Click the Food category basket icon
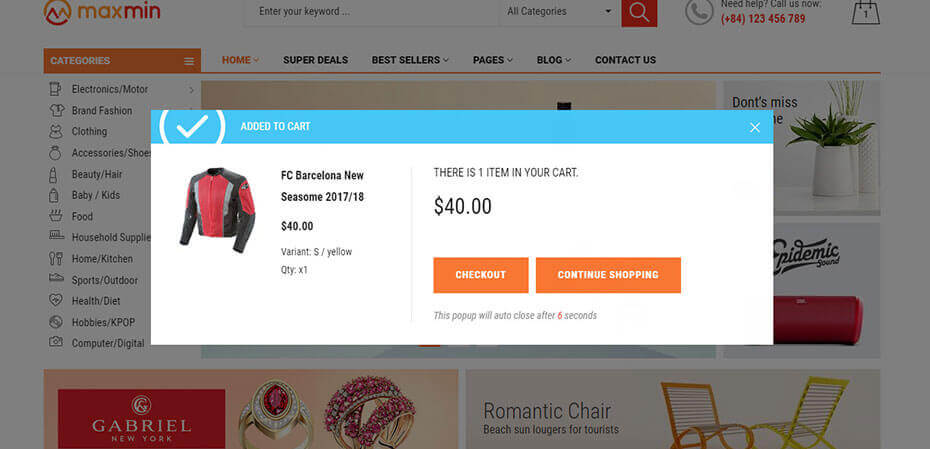Viewport: 930px width, 449px height. pos(56,216)
